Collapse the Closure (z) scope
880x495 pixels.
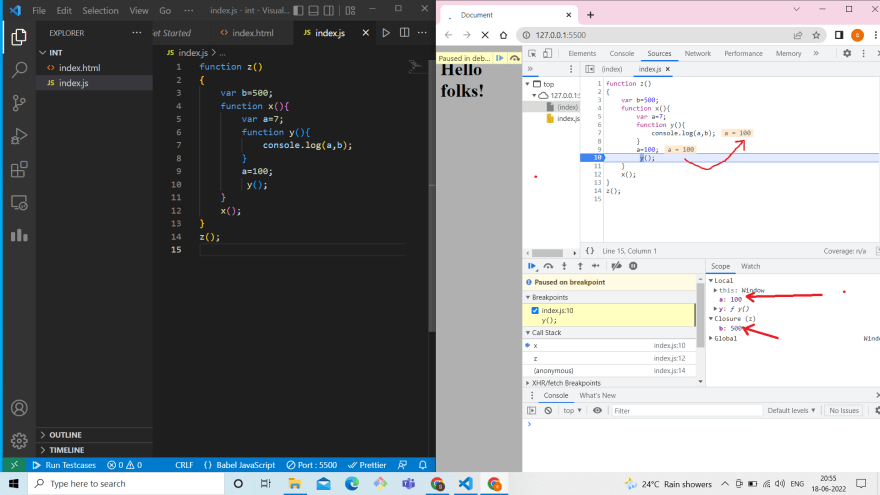coord(711,319)
